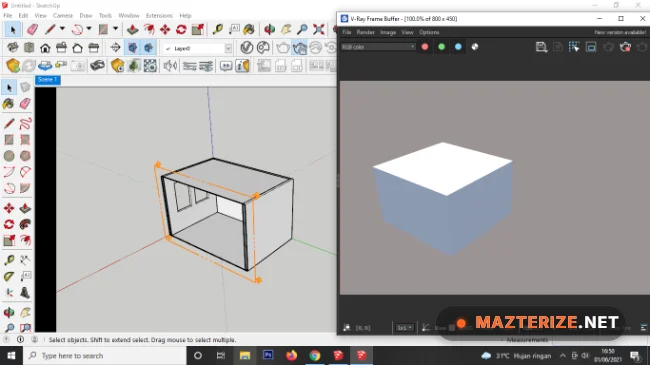Start a V-Ray render with the teapot icon
The height and width of the screenshot is (365, 650).
click(x=283, y=48)
